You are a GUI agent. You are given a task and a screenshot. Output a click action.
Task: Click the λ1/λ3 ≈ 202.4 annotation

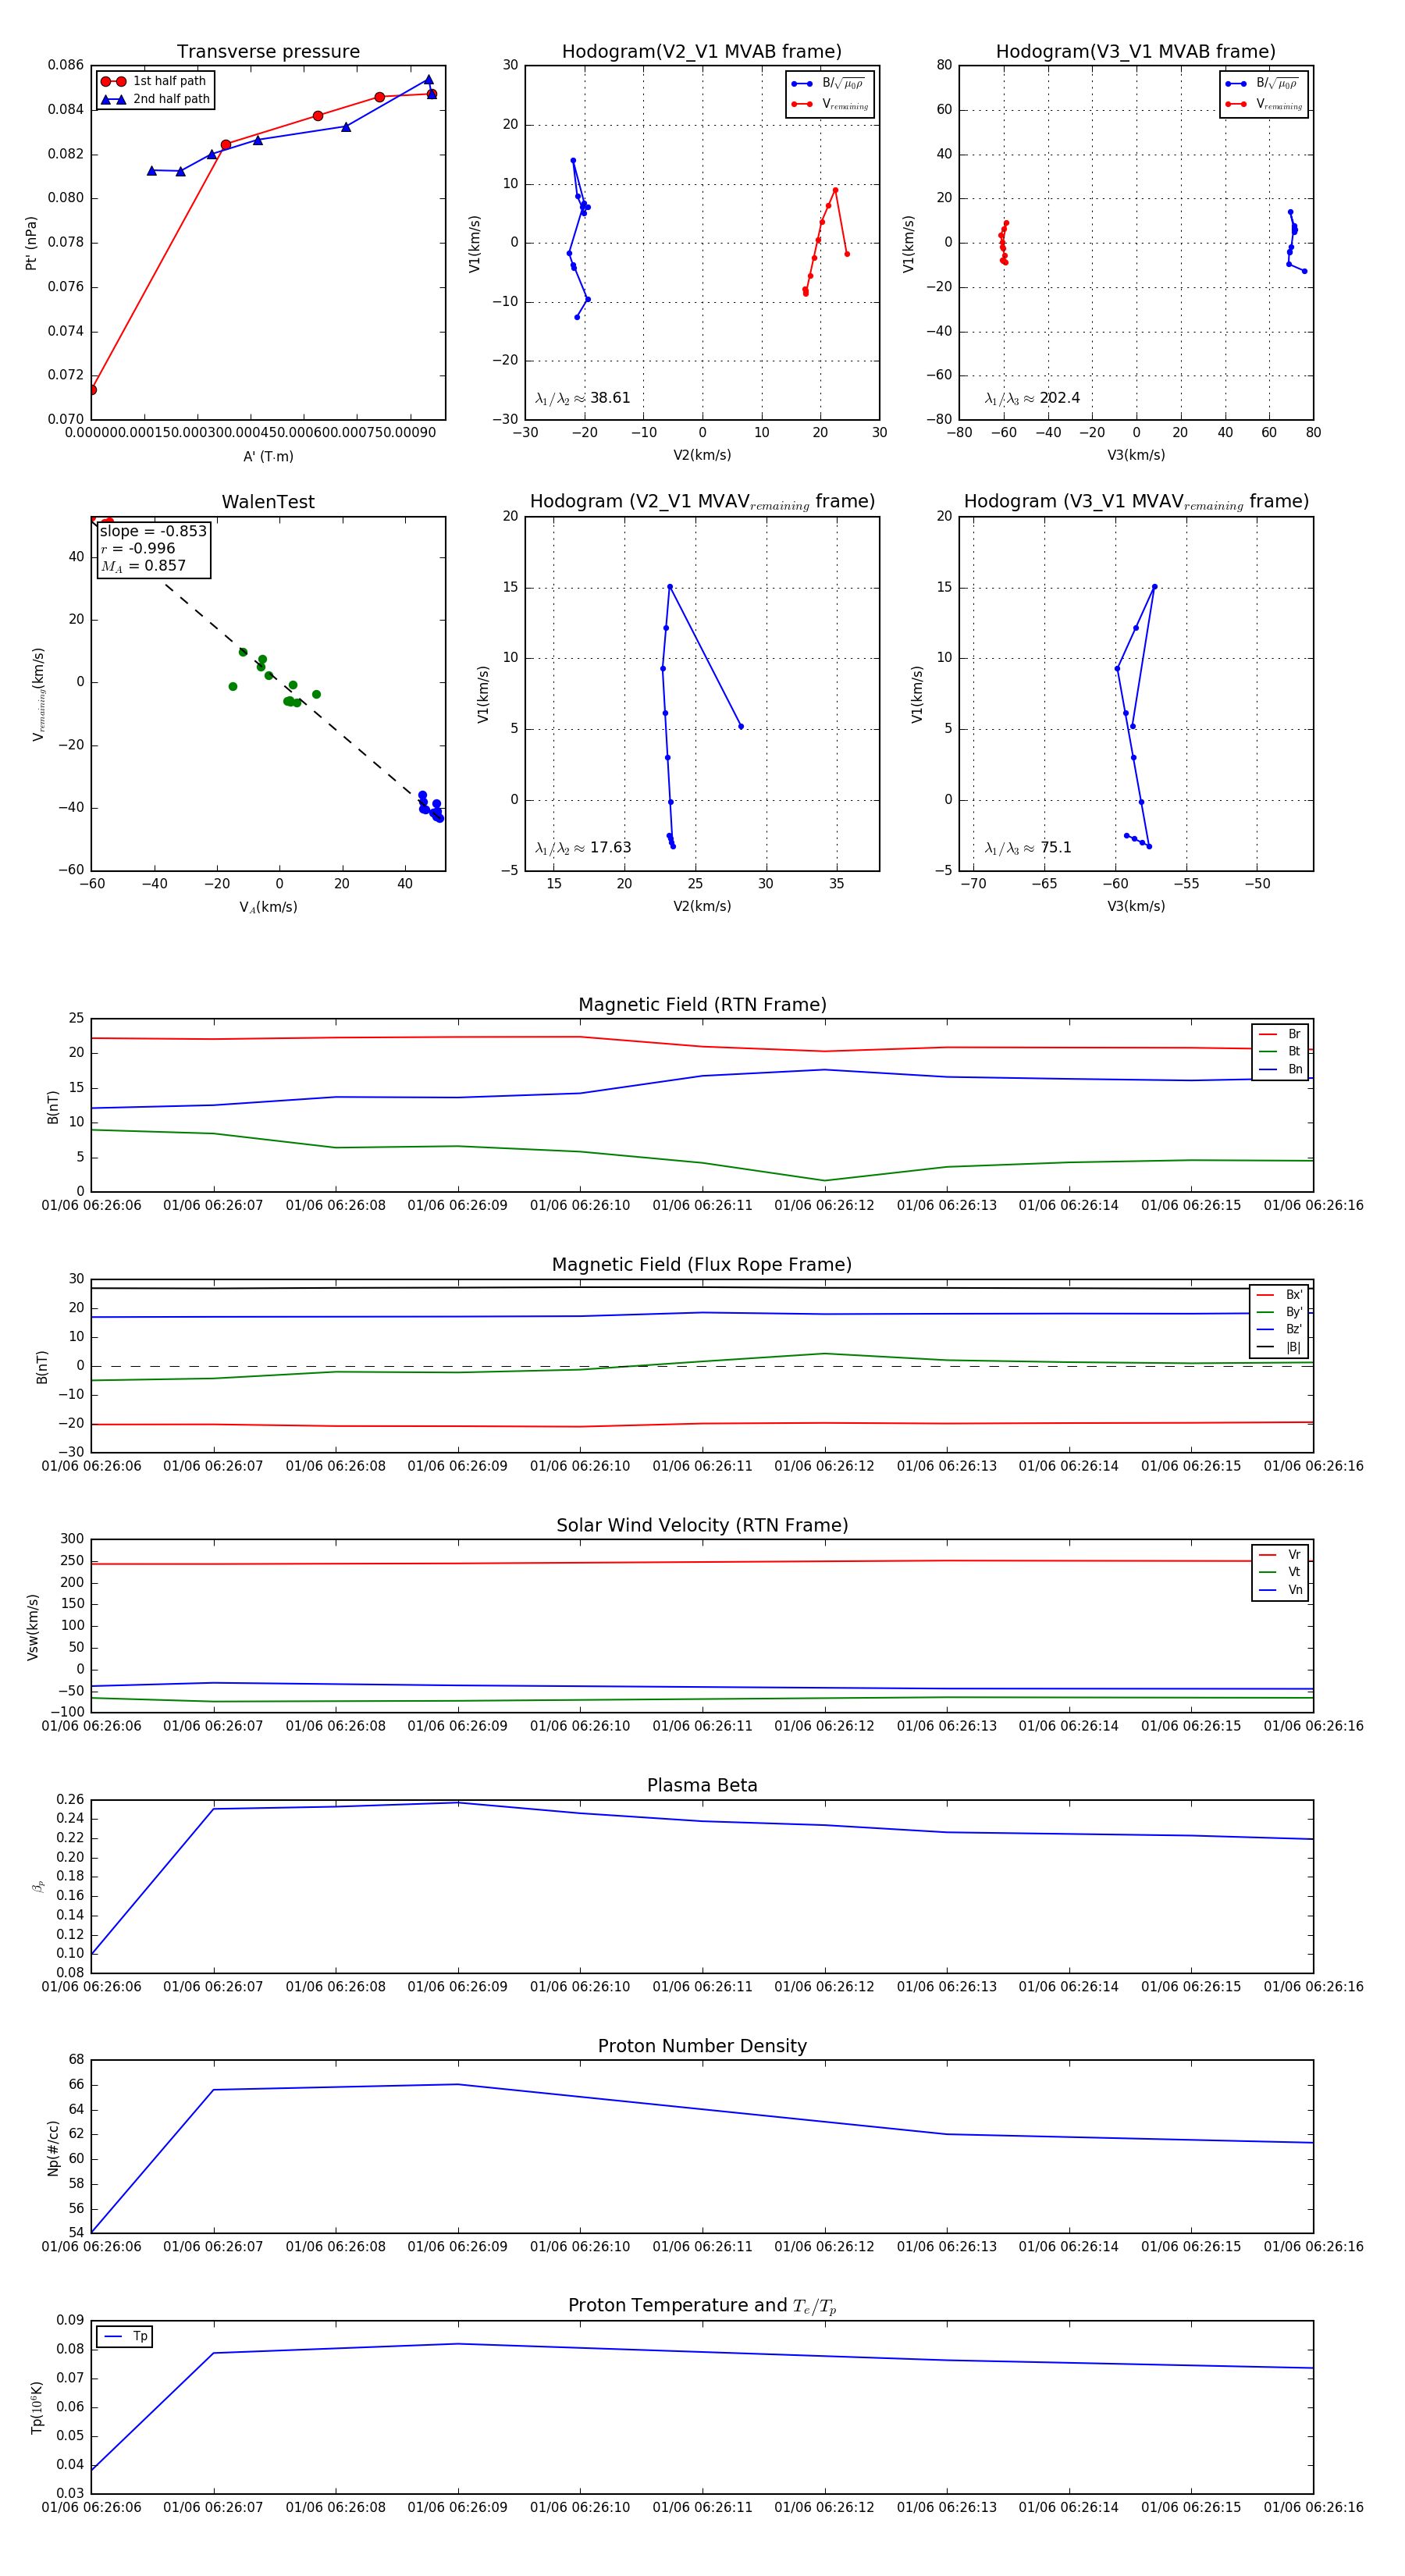pyautogui.click(x=1032, y=398)
